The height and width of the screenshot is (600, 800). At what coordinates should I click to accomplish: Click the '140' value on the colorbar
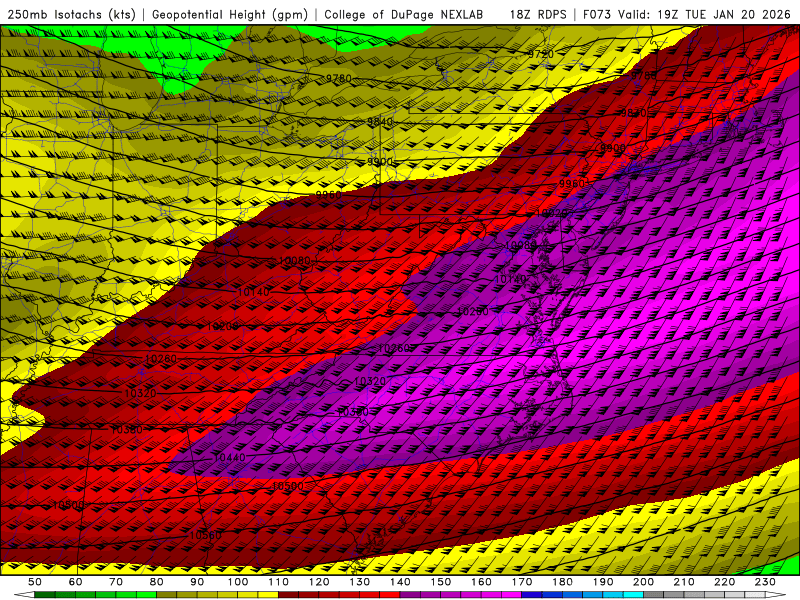(x=400, y=582)
